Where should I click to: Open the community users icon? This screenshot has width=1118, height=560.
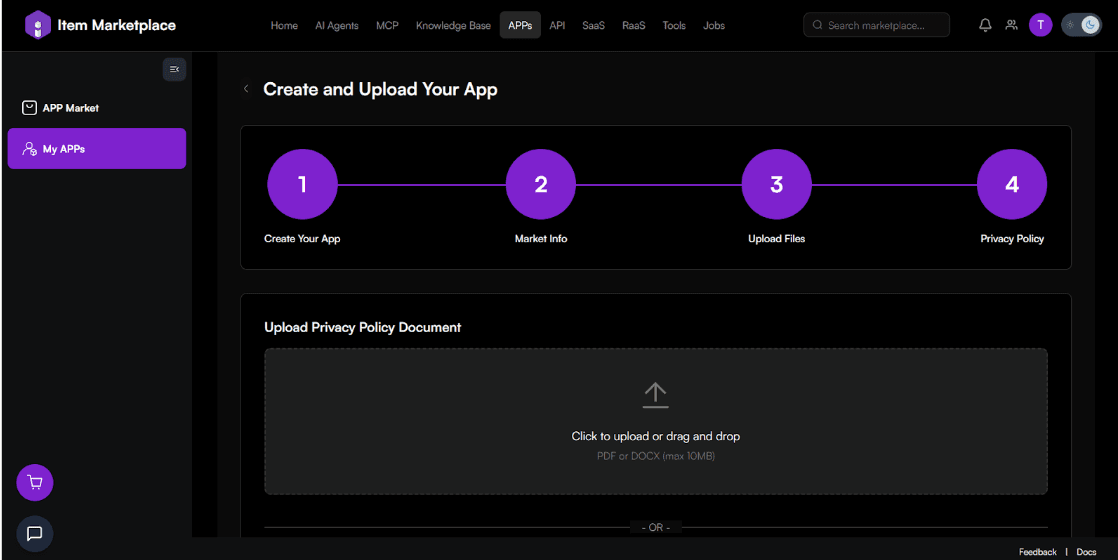coord(1012,25)
